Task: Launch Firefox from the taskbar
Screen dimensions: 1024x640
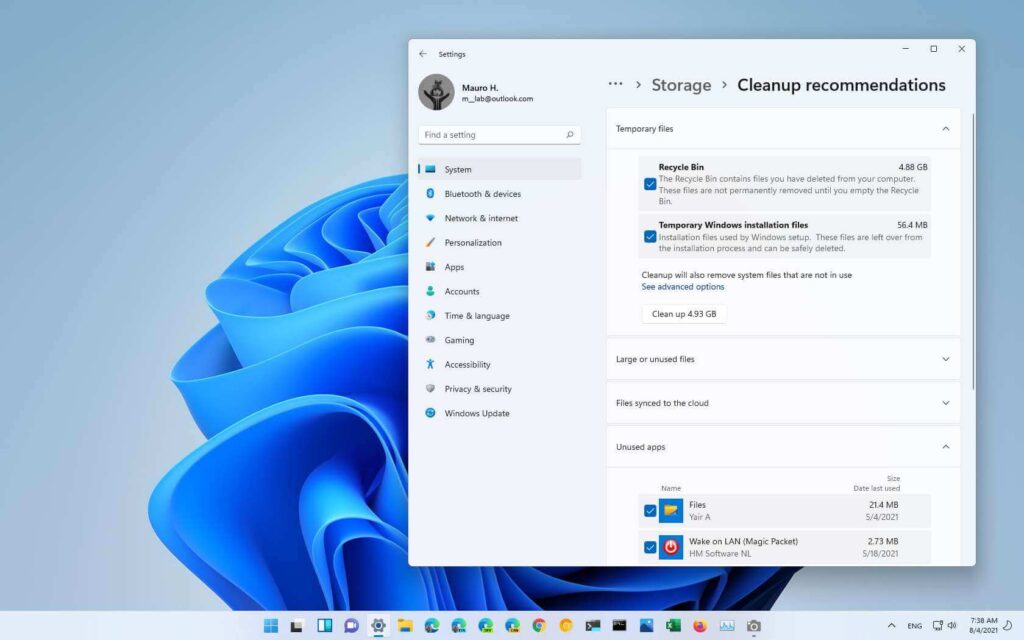Action: pos(700,626)
